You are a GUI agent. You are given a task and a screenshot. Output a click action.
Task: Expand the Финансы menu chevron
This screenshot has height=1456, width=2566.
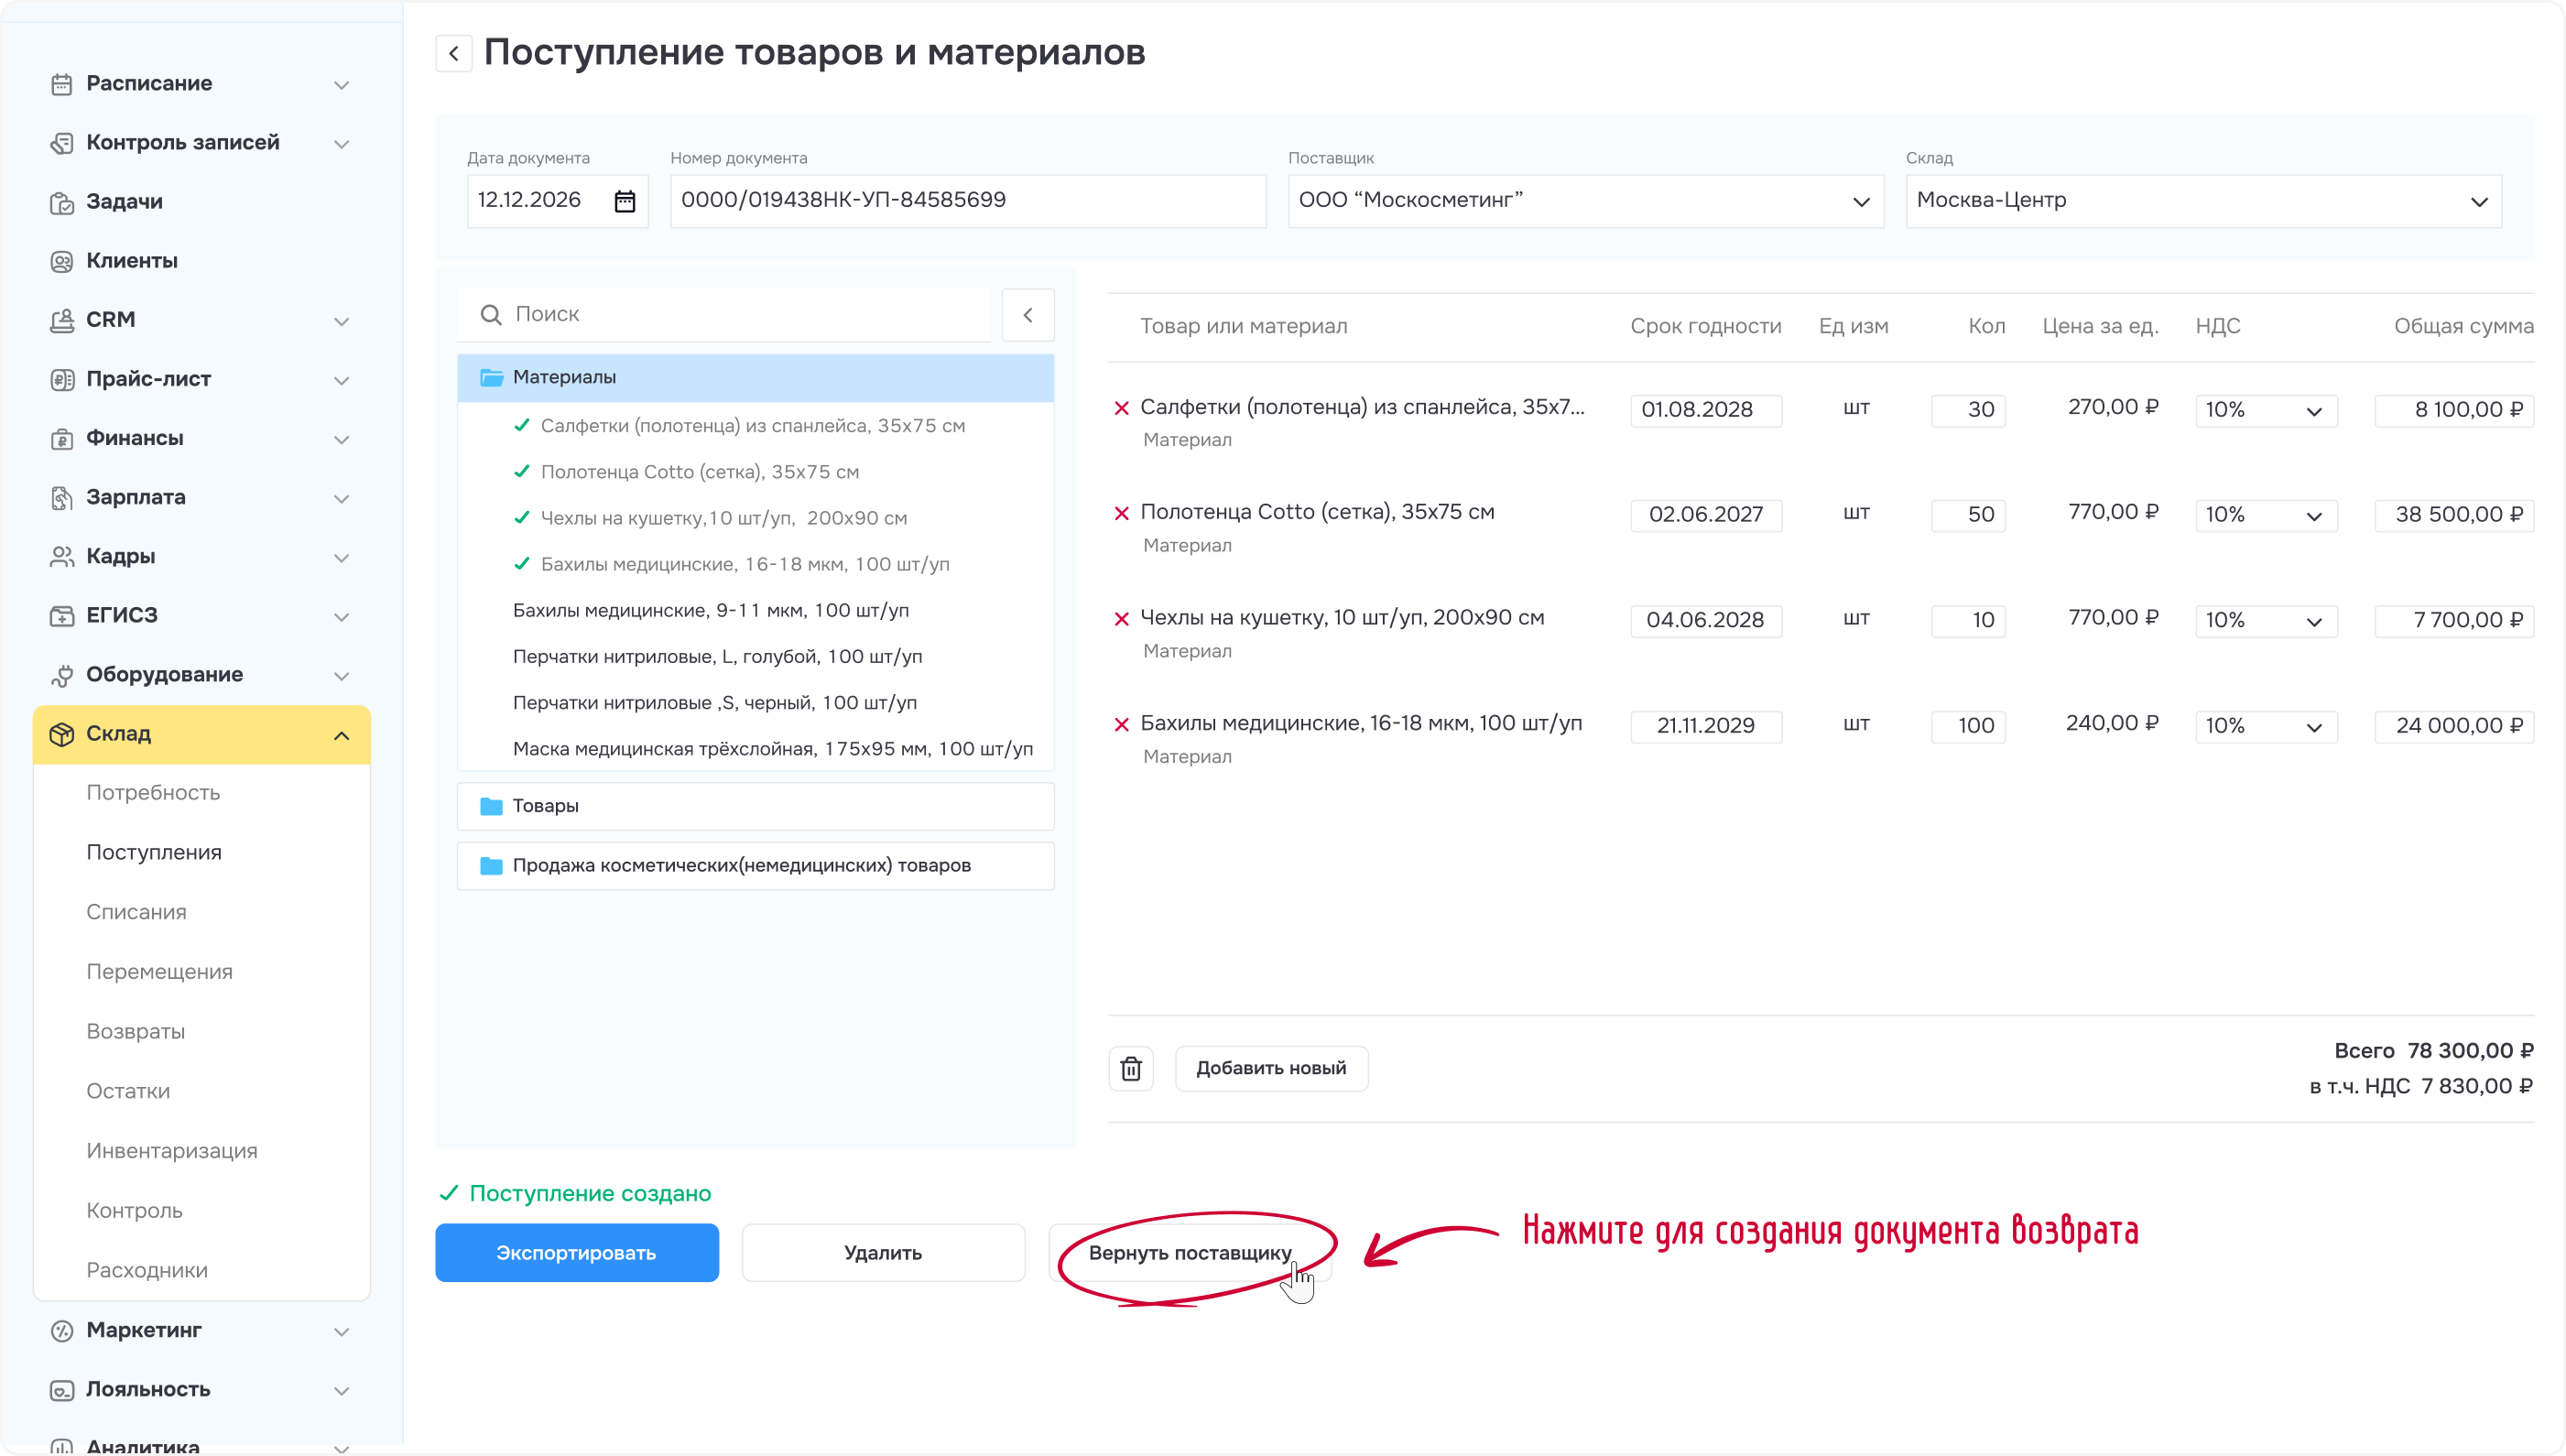[x=341, y=440]
